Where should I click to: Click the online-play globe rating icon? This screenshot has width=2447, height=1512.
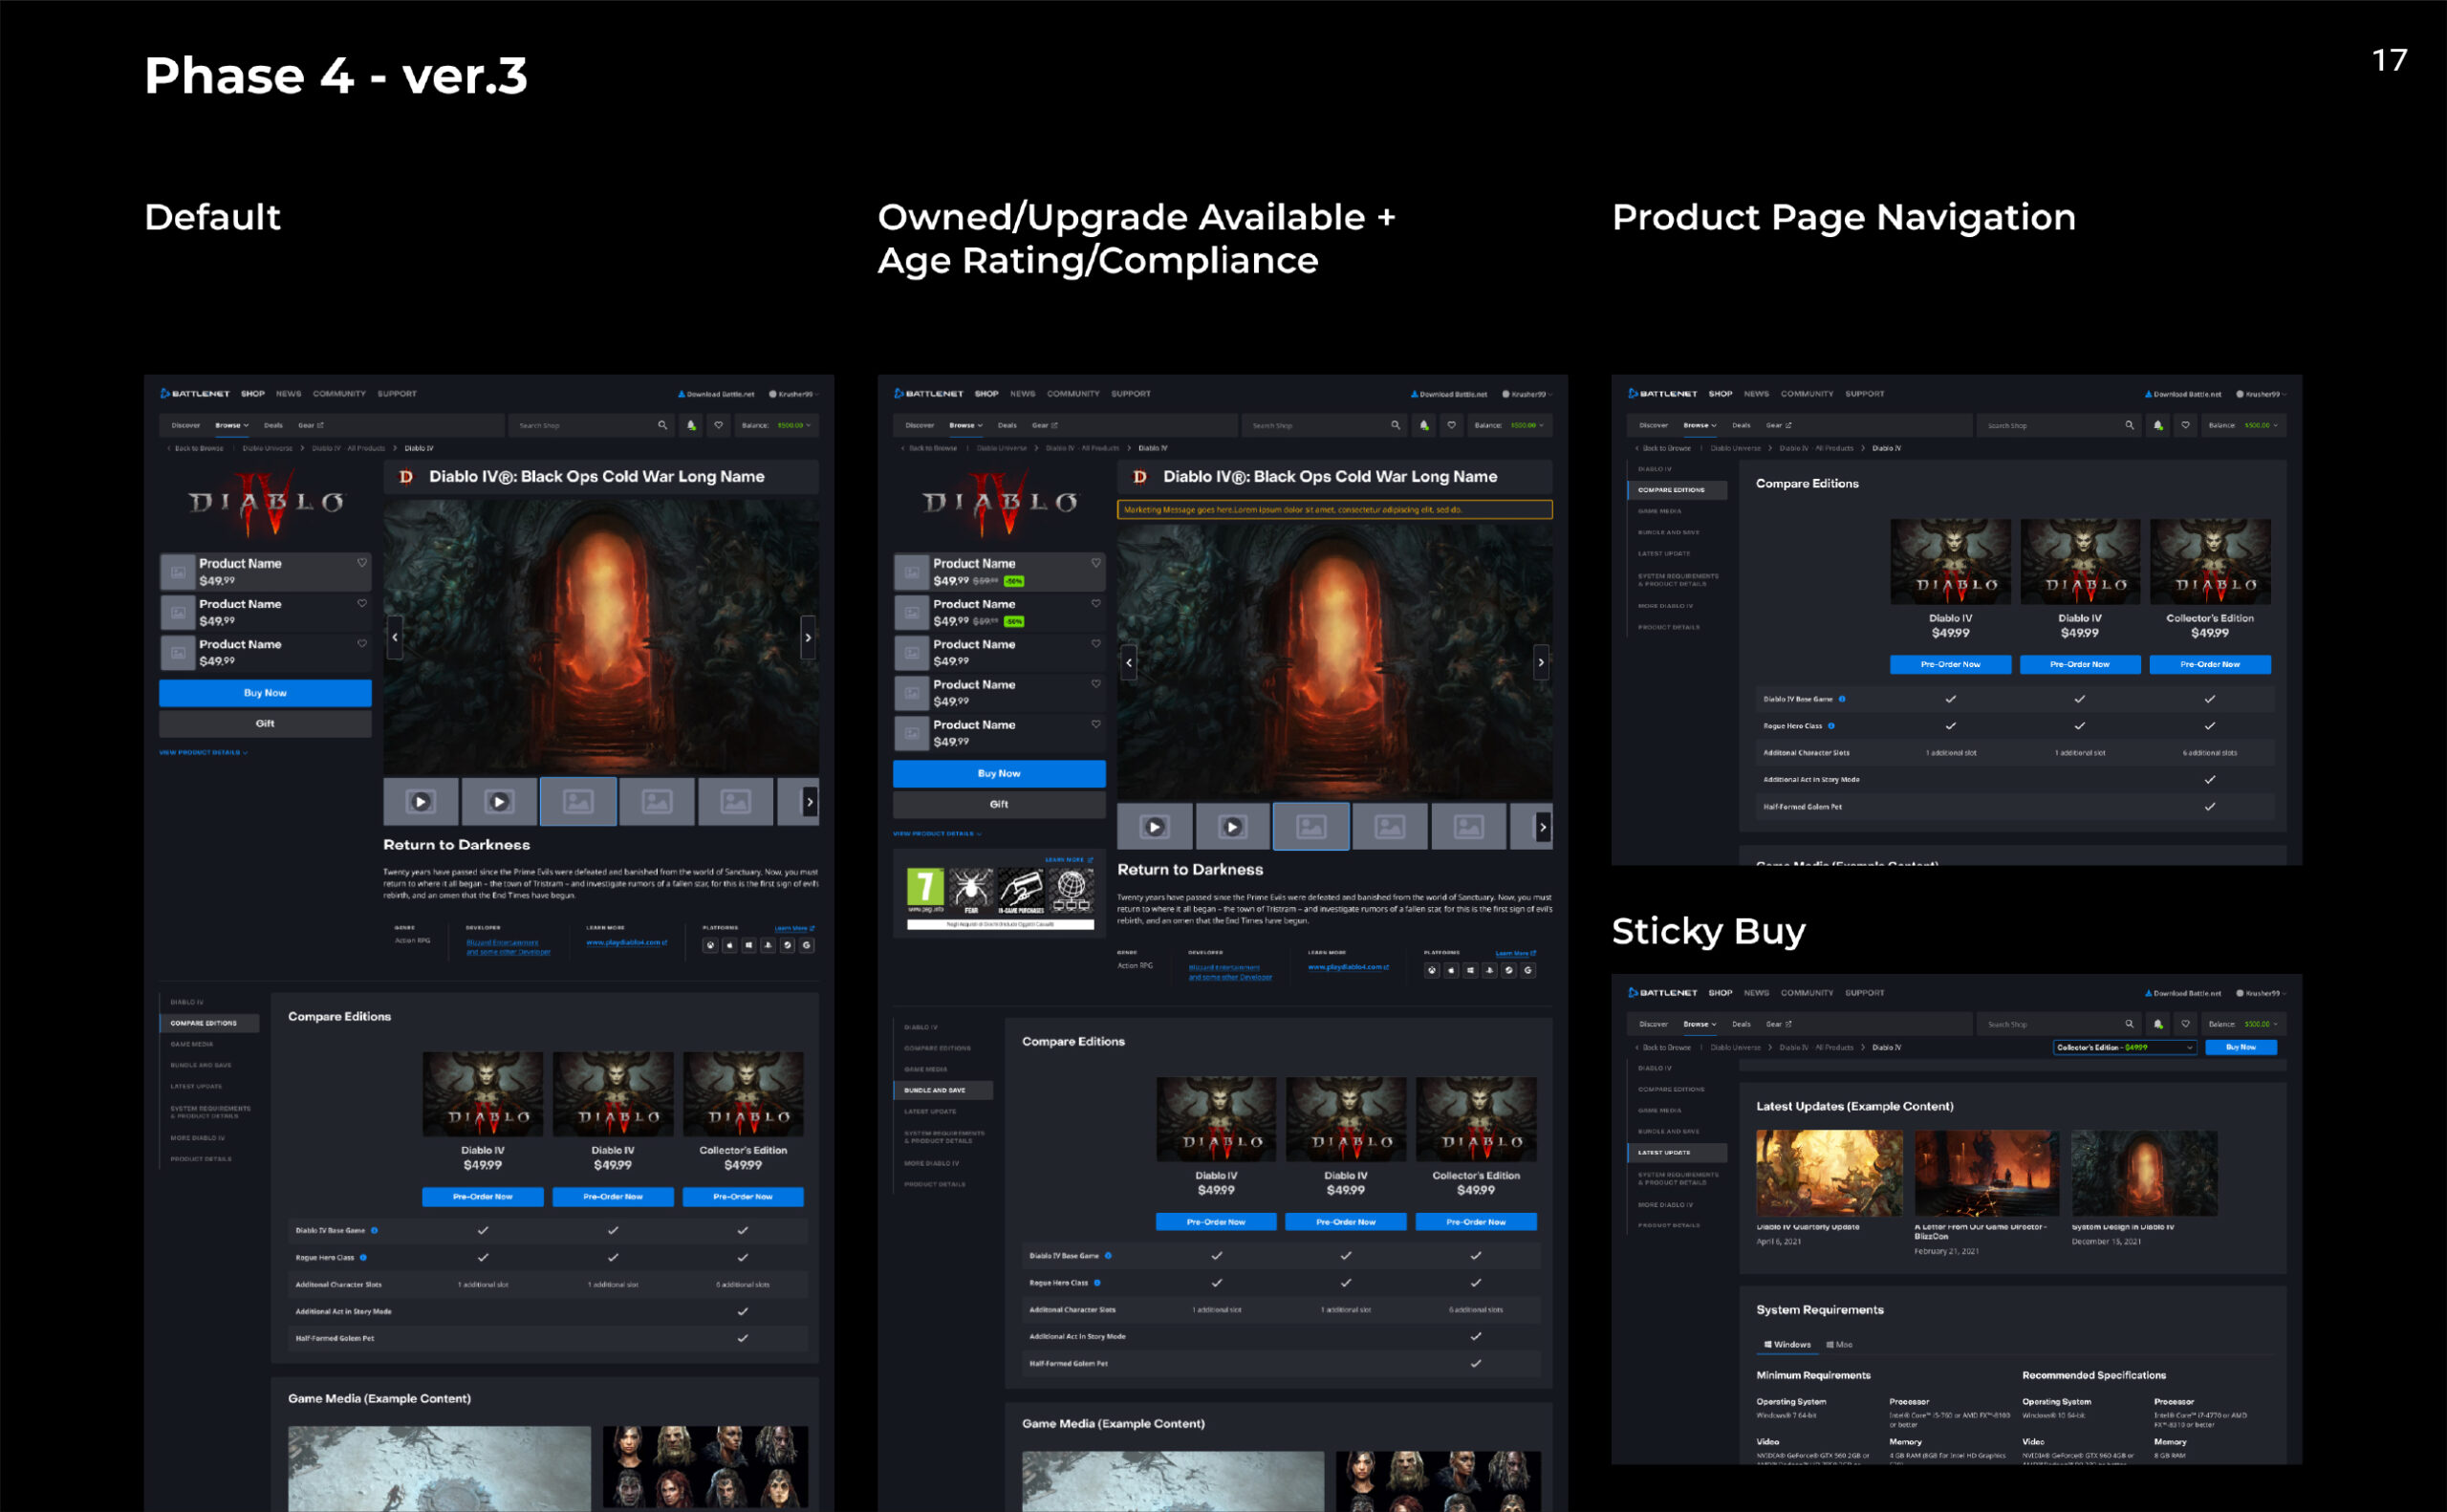[1071, 891]
